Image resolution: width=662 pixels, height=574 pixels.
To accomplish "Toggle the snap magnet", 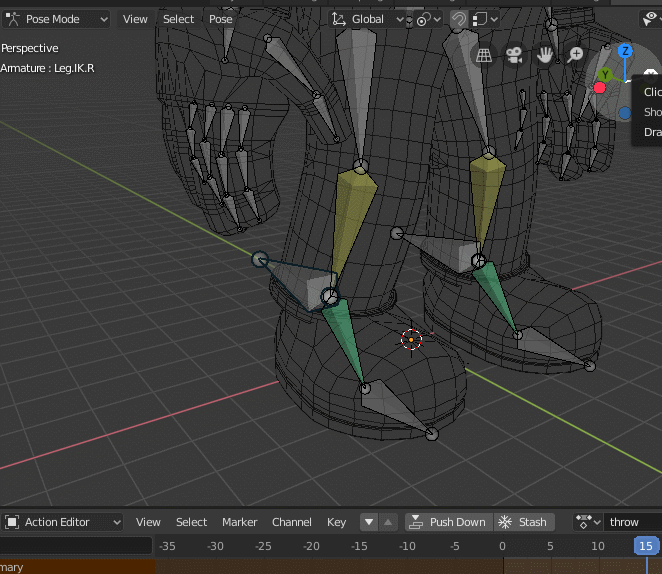I will (459, 19).
